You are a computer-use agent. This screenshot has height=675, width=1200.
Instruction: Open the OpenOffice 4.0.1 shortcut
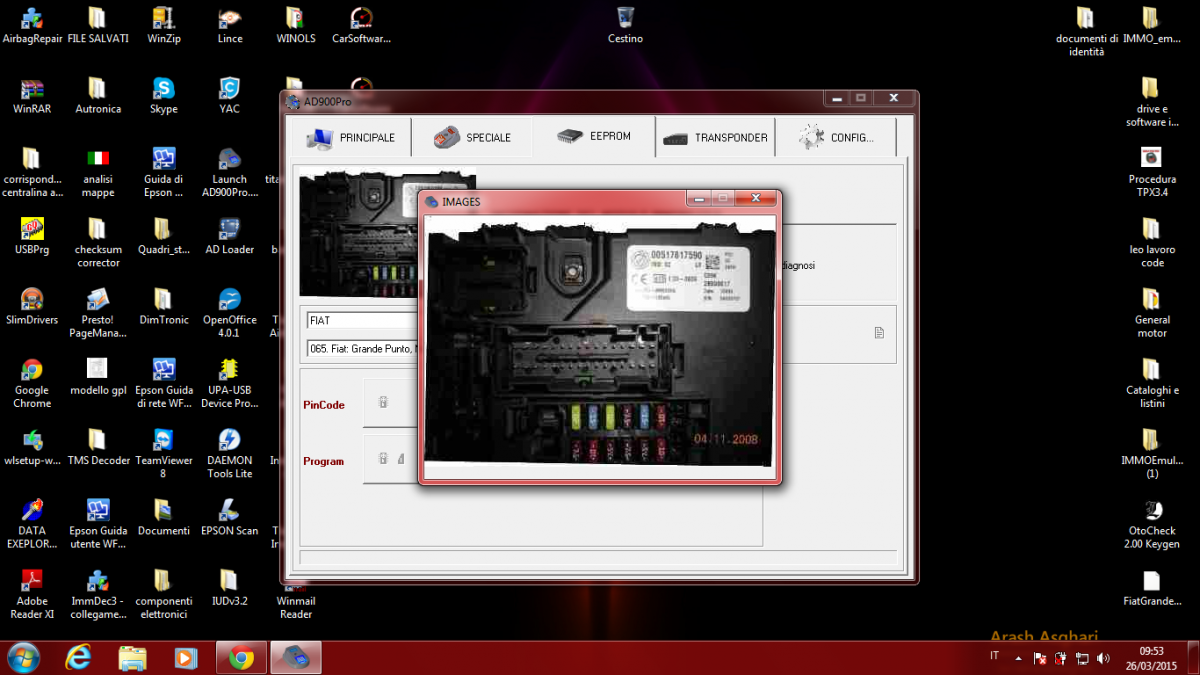click(x=230, y=312)
